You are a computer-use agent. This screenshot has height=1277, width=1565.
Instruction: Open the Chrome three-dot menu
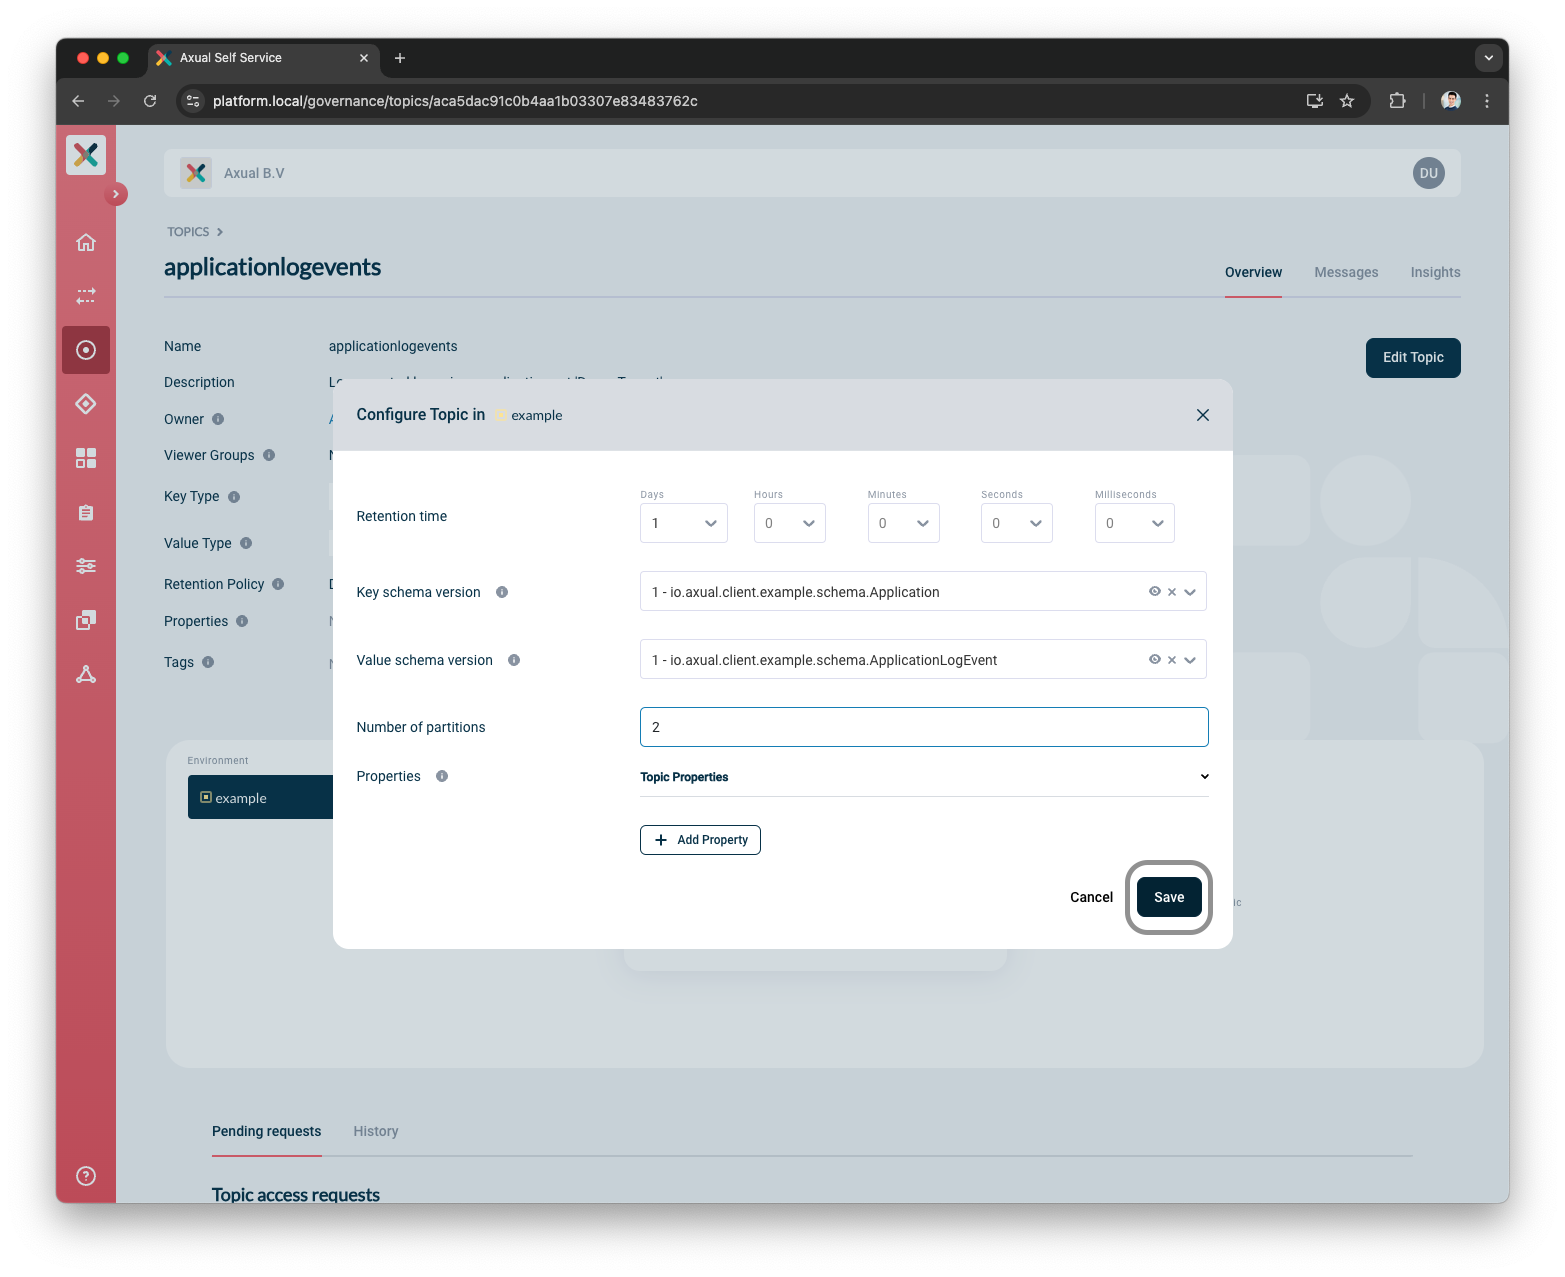[1487, 101]
